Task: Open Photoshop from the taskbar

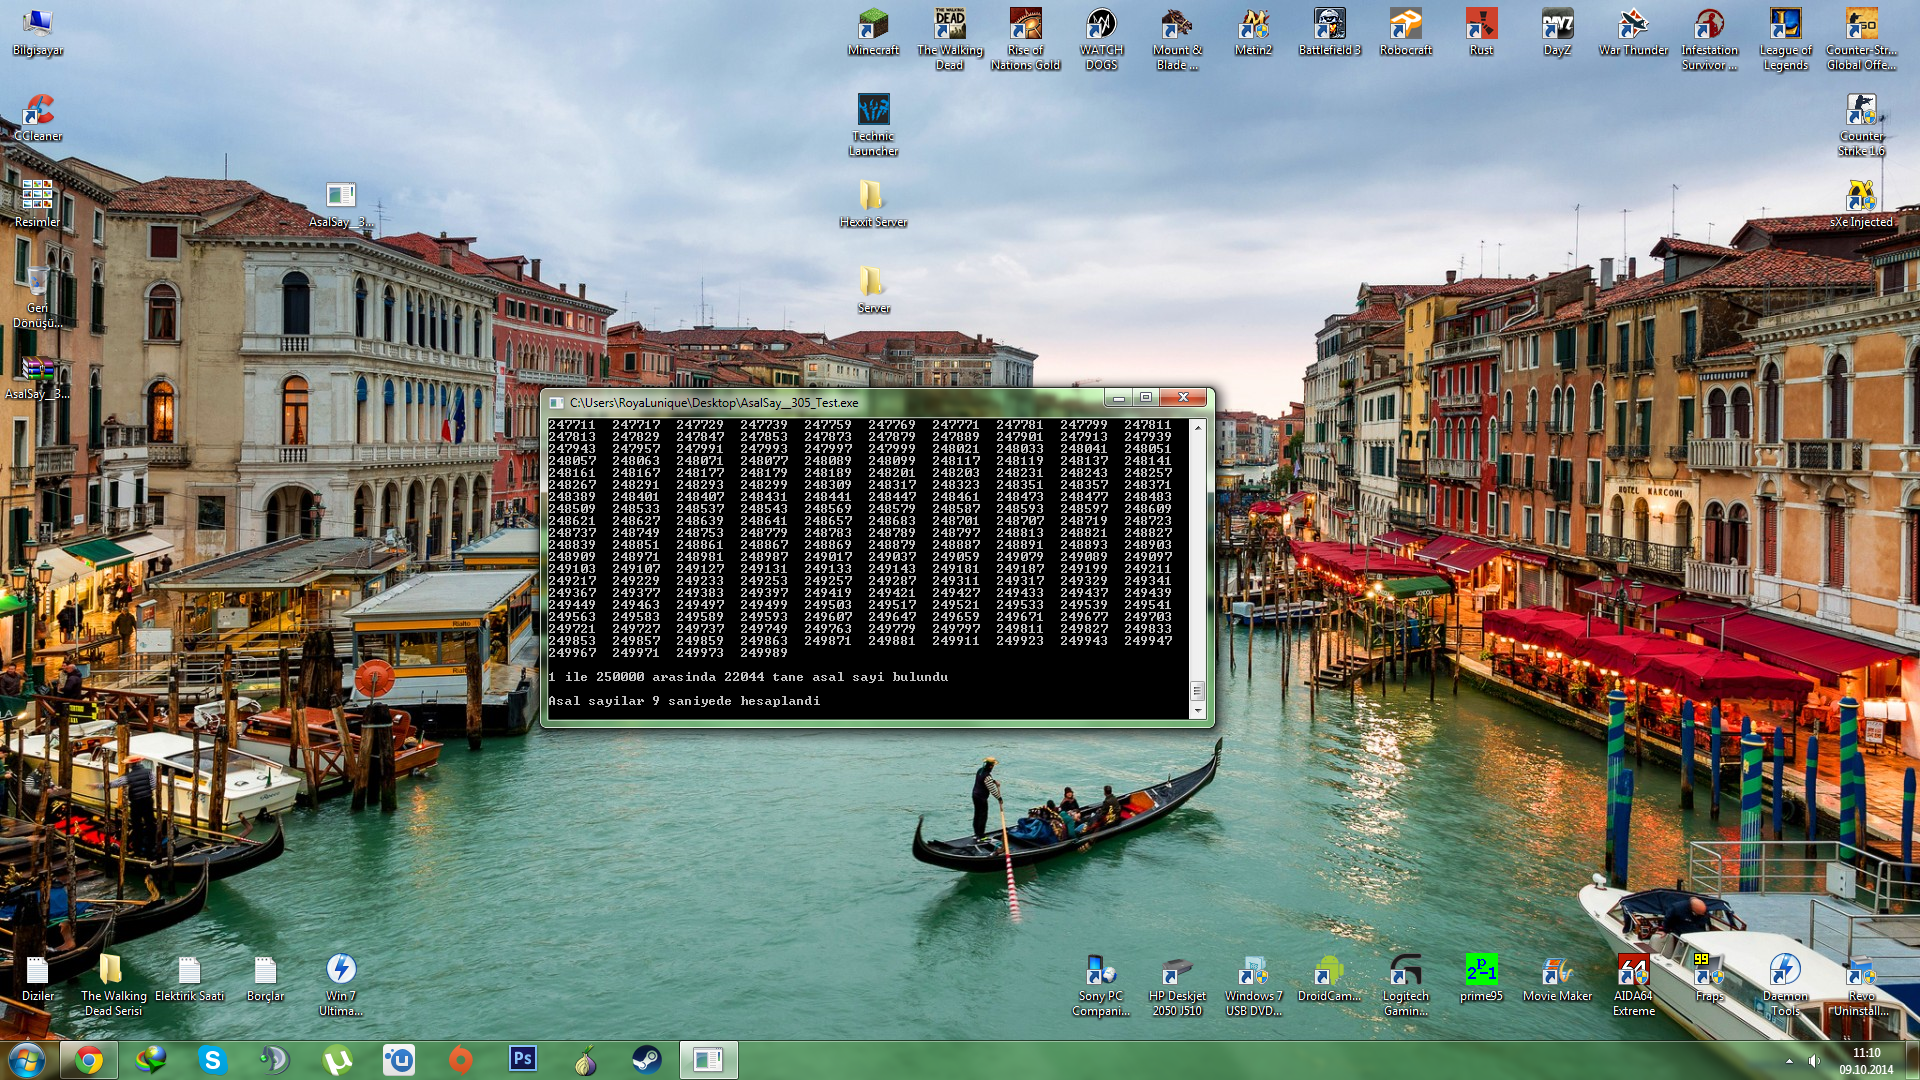Action: 522,1059
